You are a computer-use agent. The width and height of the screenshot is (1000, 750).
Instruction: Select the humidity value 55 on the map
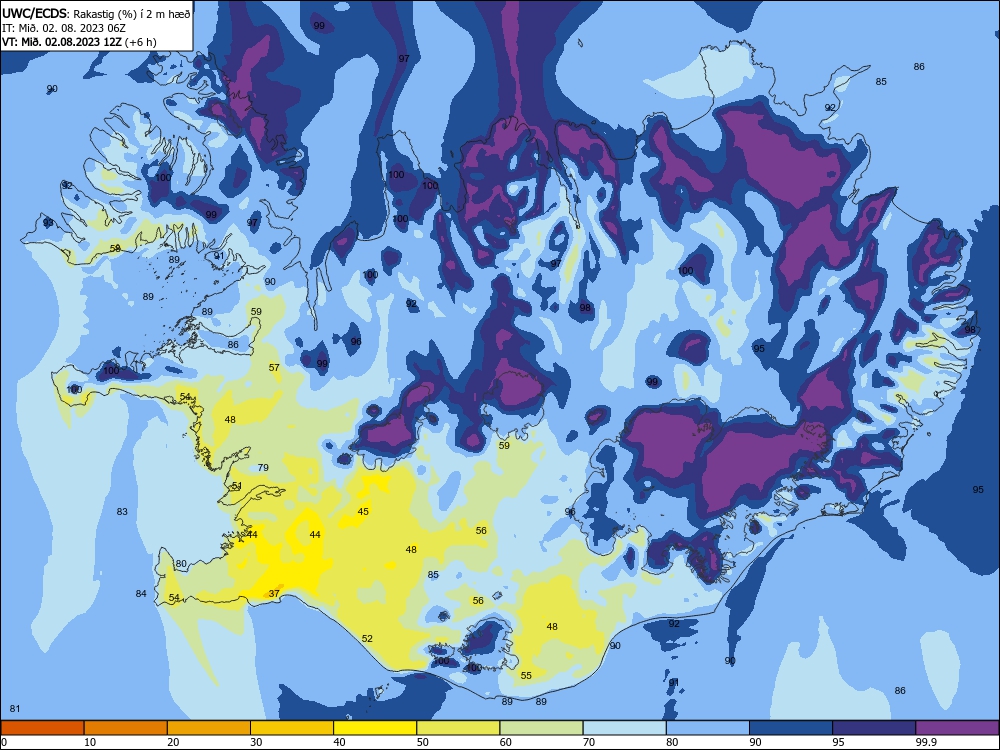pos(526,675)
